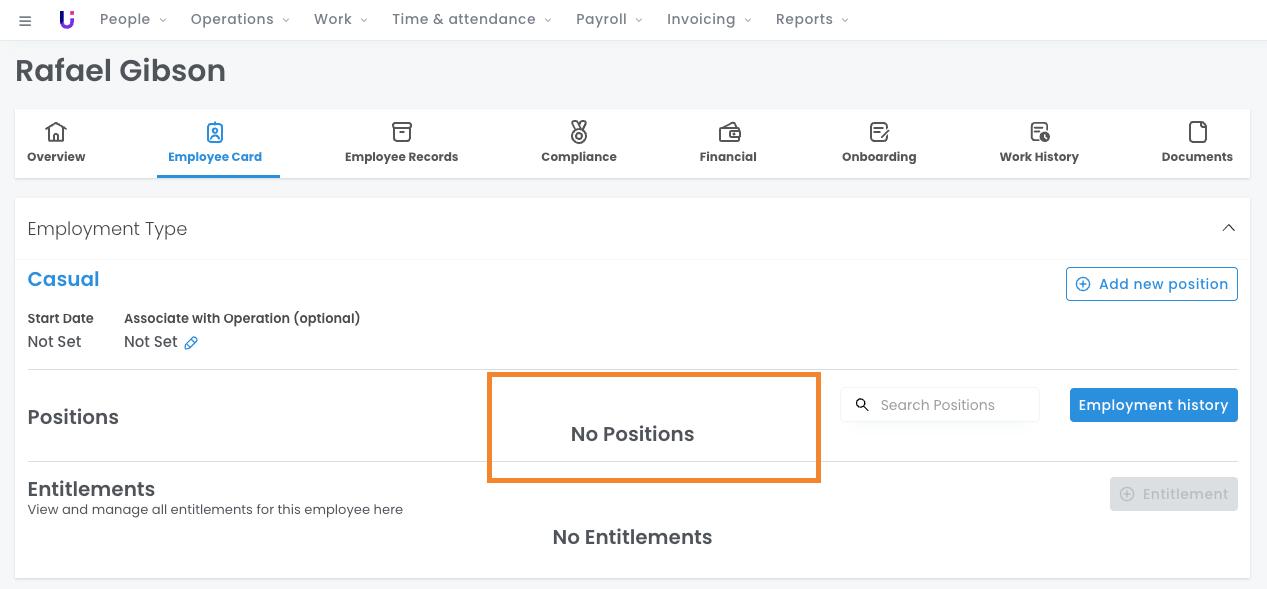Open the Overview house icon tab

coord(56,143)
